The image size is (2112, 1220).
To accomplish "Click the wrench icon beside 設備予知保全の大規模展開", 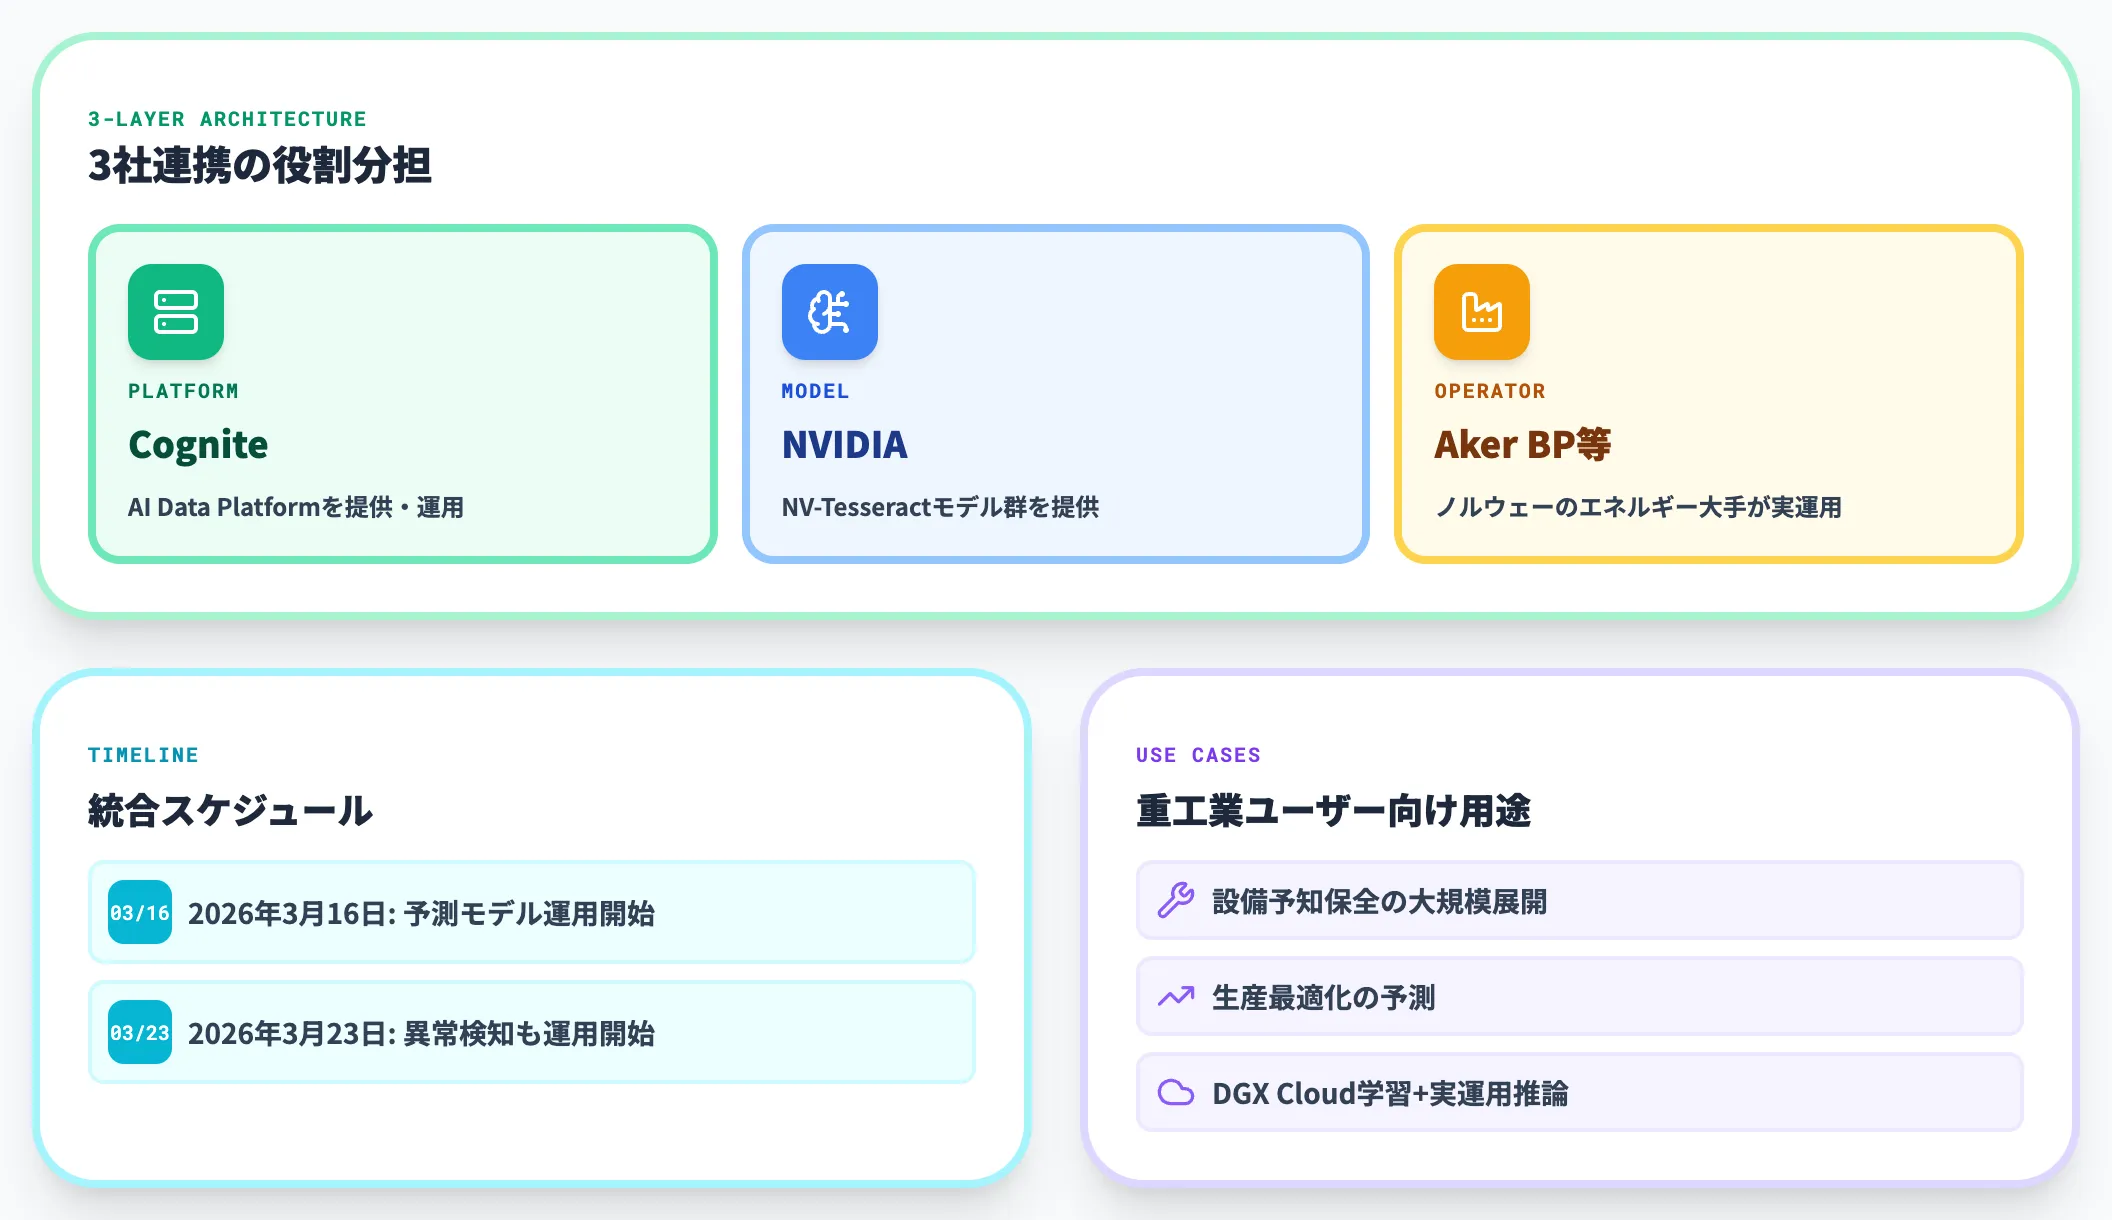I will [1176, 901].
